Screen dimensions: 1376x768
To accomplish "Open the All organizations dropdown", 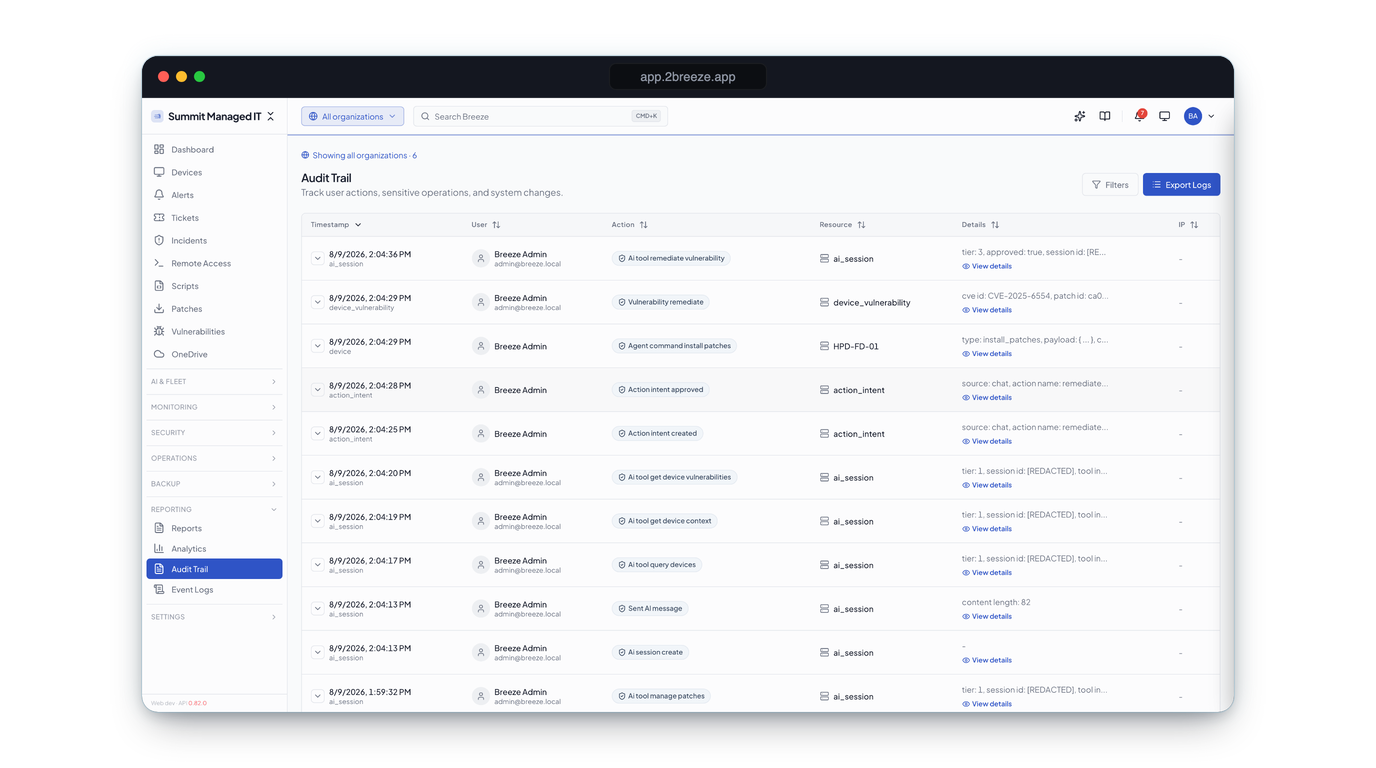I will (x=353, y=116).
